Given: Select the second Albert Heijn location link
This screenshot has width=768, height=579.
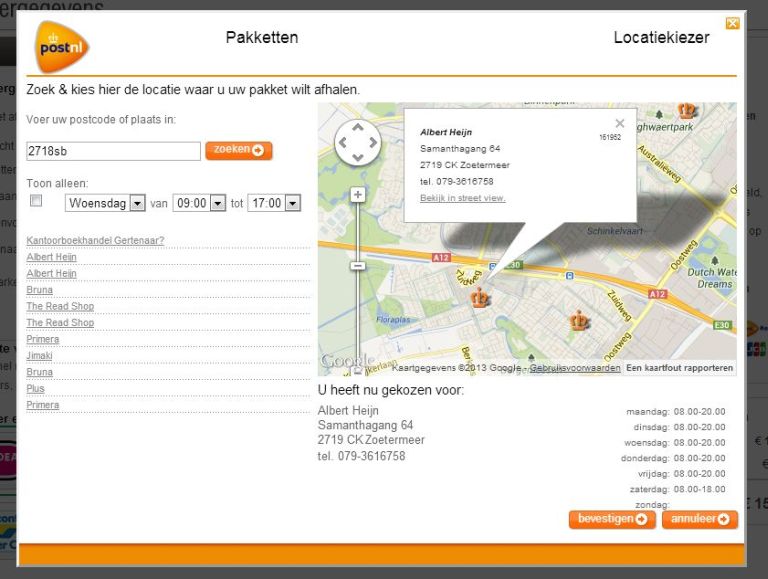Looking at the screenshot, I should (x=51, y=273).
